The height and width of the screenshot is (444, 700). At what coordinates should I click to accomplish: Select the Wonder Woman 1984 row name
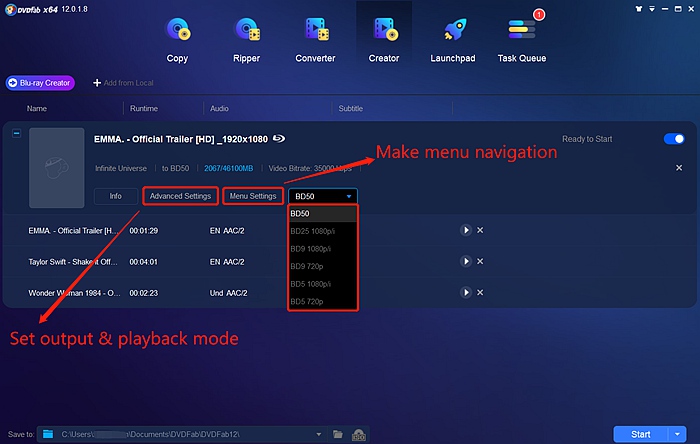tap(74, 293)
